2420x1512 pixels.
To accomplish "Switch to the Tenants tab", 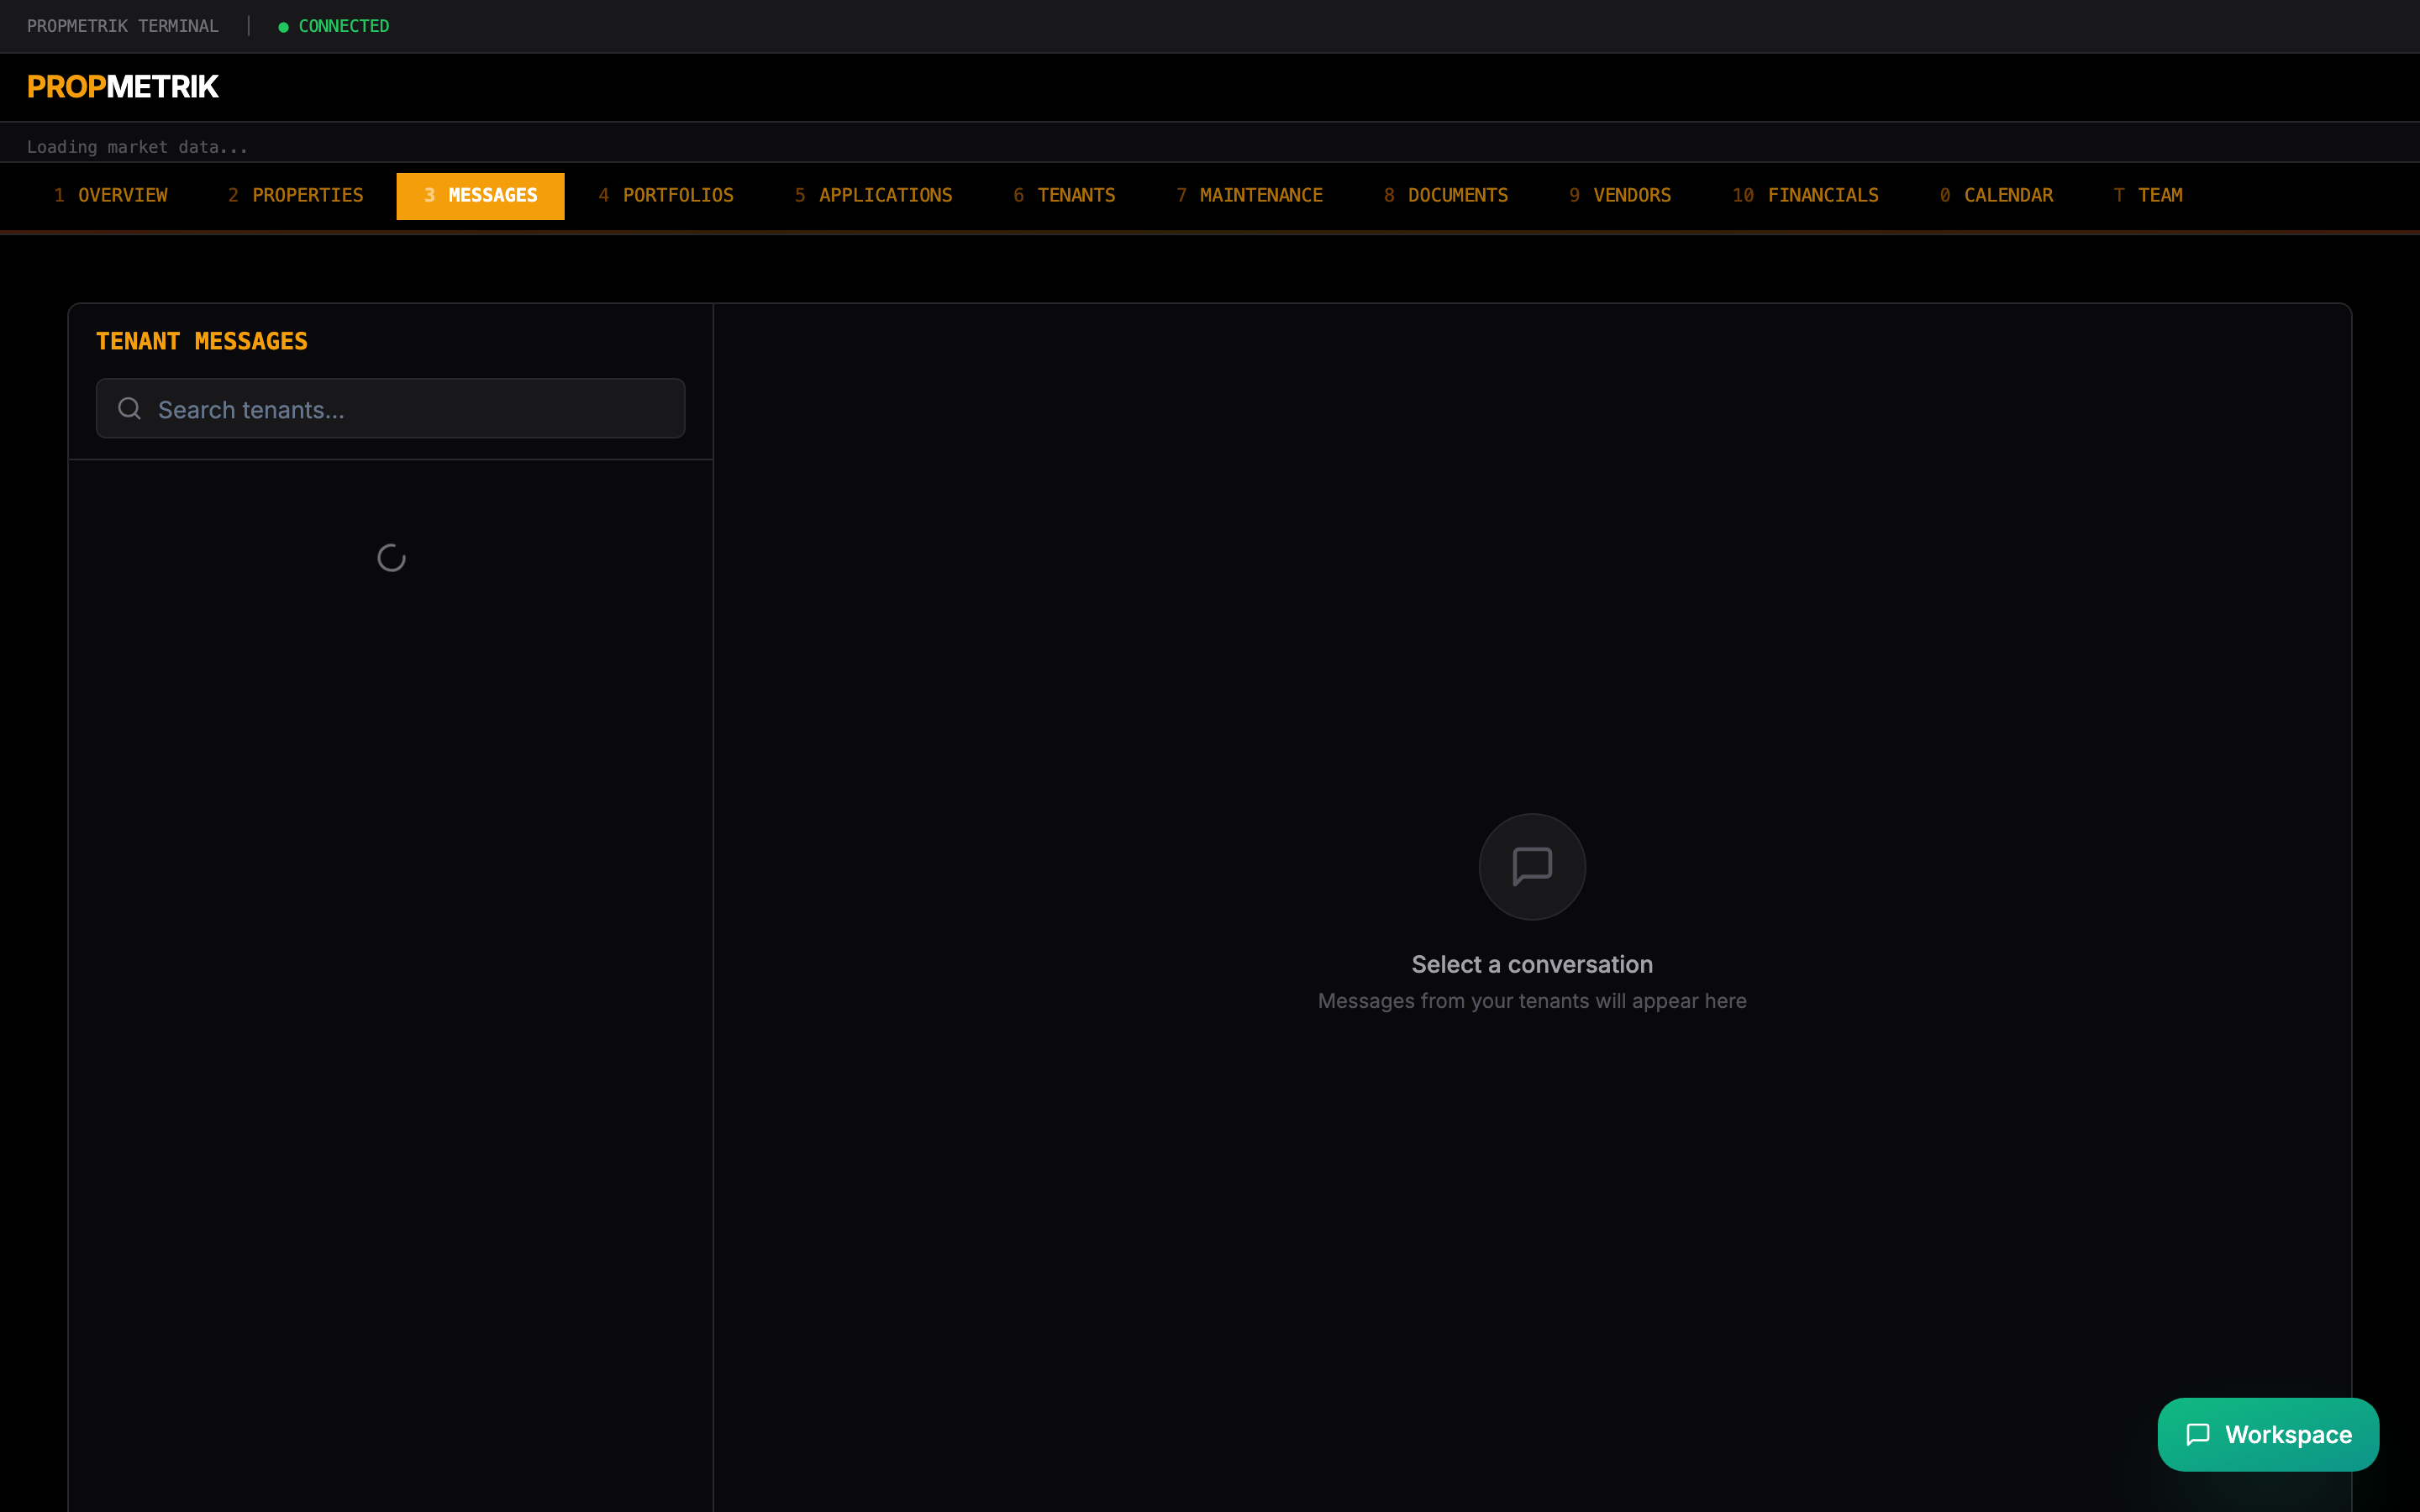I will point(1064,196).
